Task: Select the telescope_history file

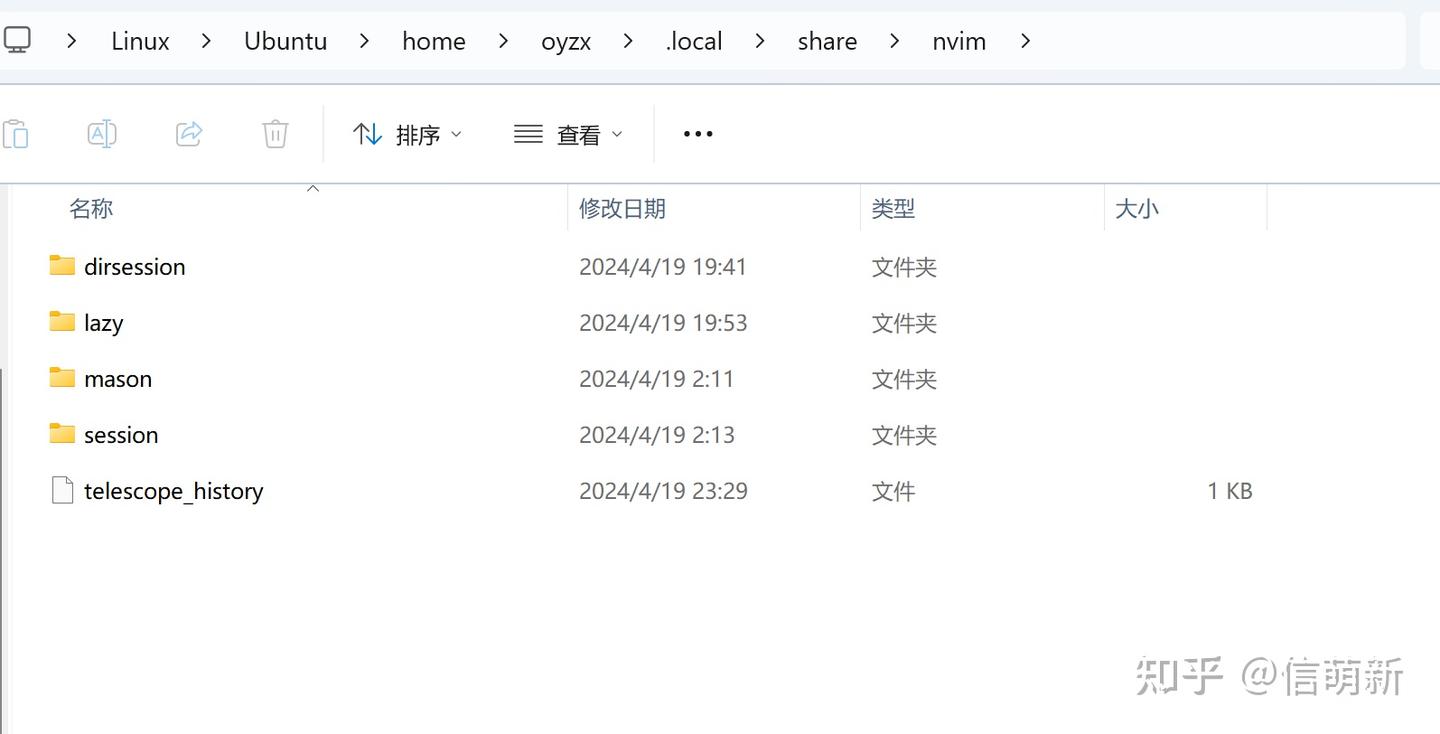Action: (x=172, y=490)
